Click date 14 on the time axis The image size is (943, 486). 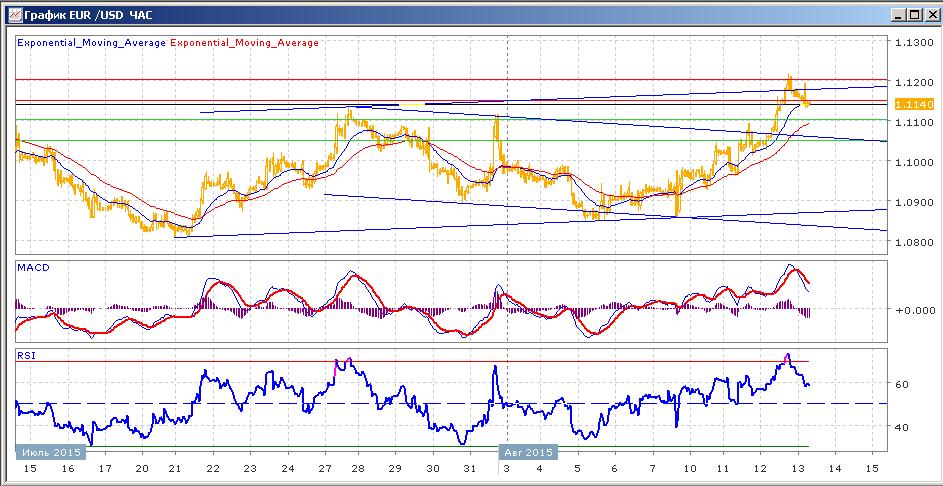click(x=834, y=469)
